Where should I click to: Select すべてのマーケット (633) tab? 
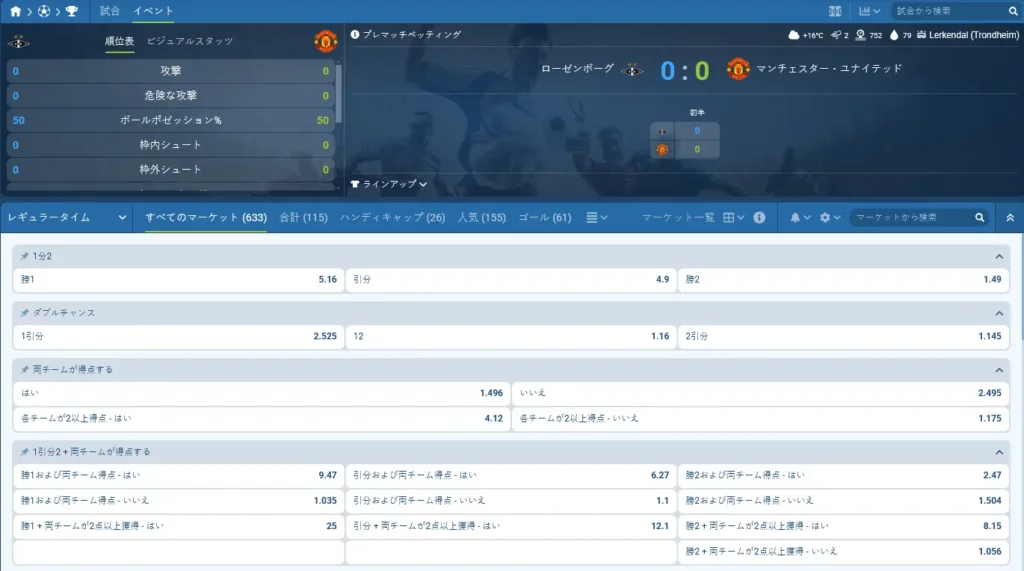point(206,218)
